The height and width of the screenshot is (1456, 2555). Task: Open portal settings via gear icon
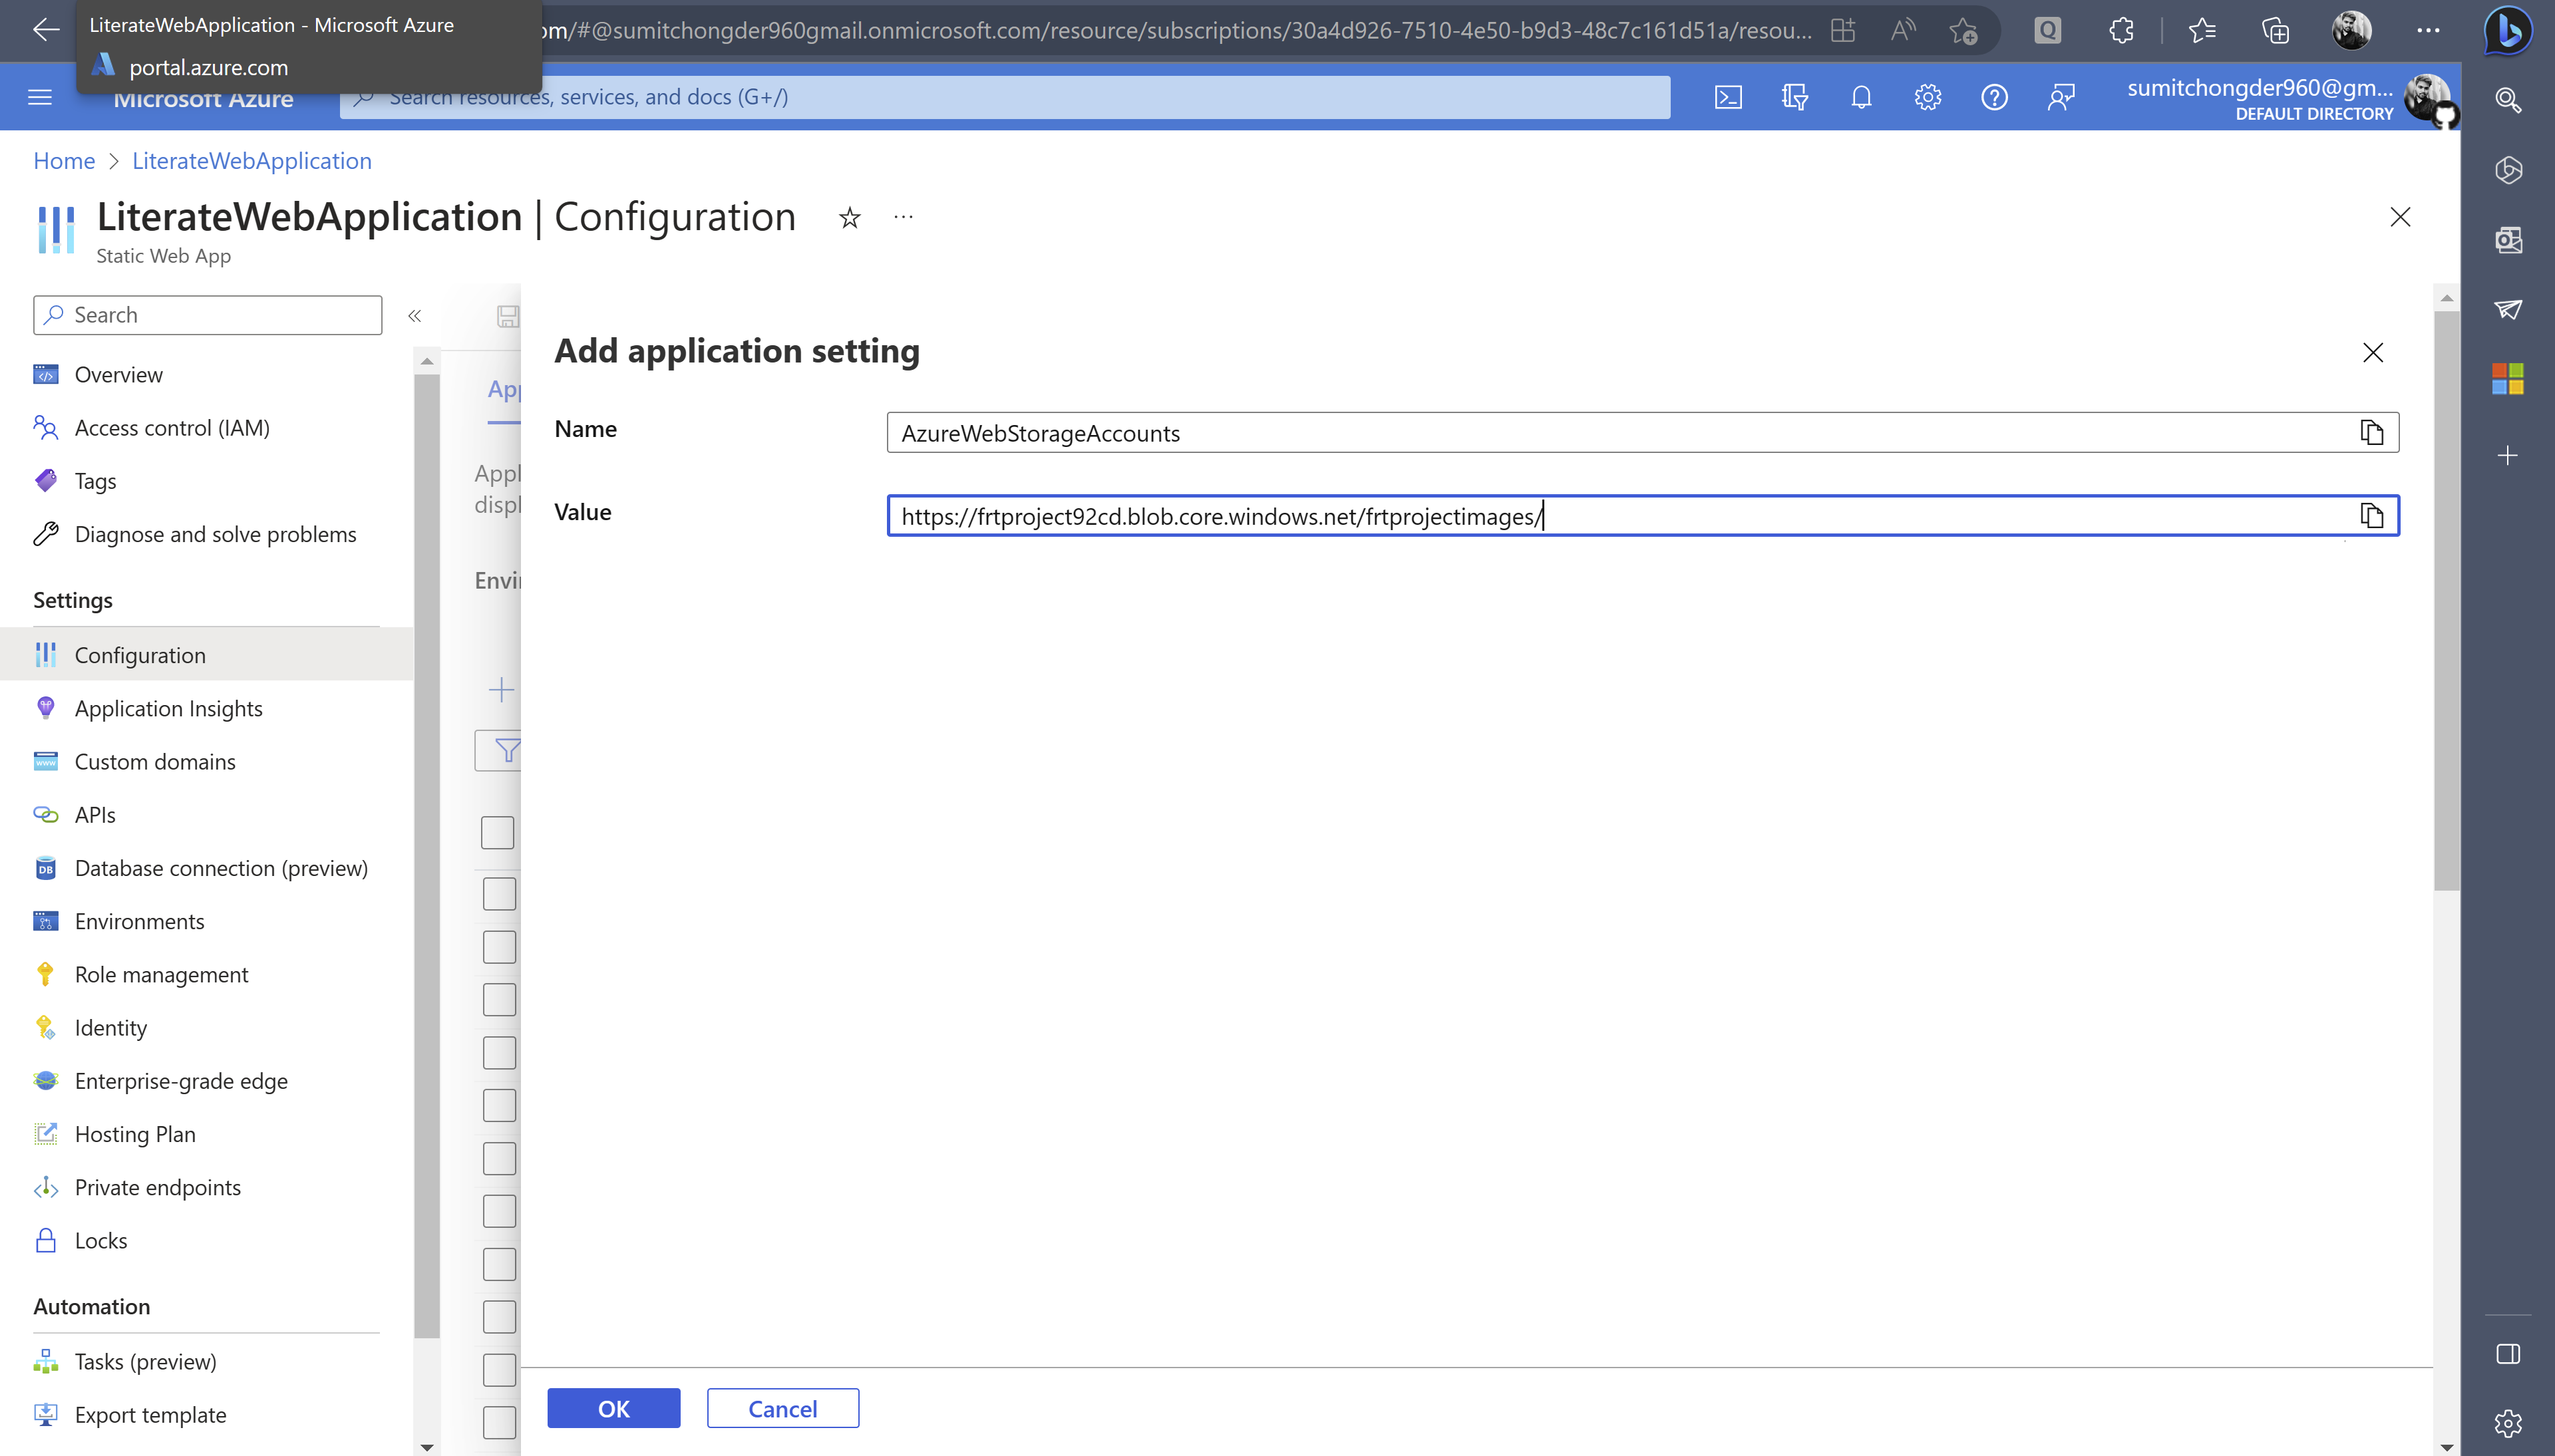[1927, 96]
